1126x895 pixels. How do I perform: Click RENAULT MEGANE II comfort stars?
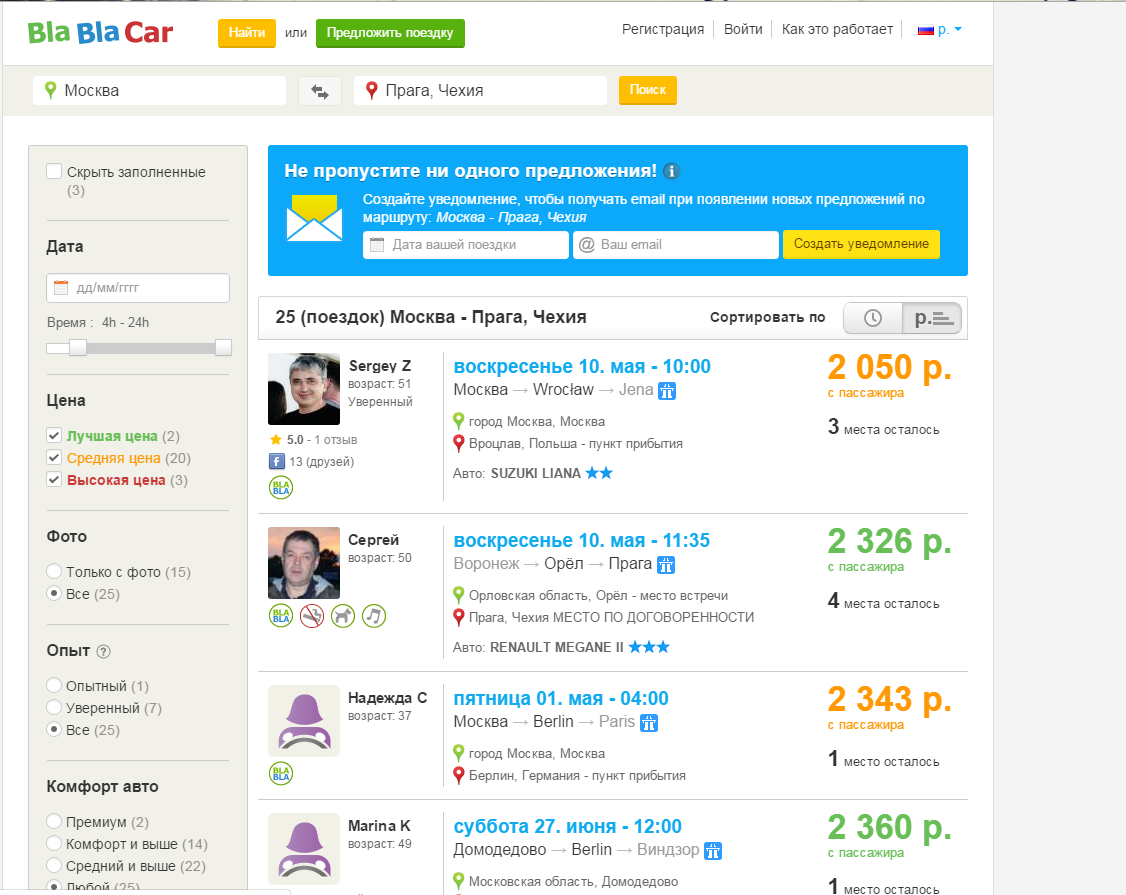(649, 646)
